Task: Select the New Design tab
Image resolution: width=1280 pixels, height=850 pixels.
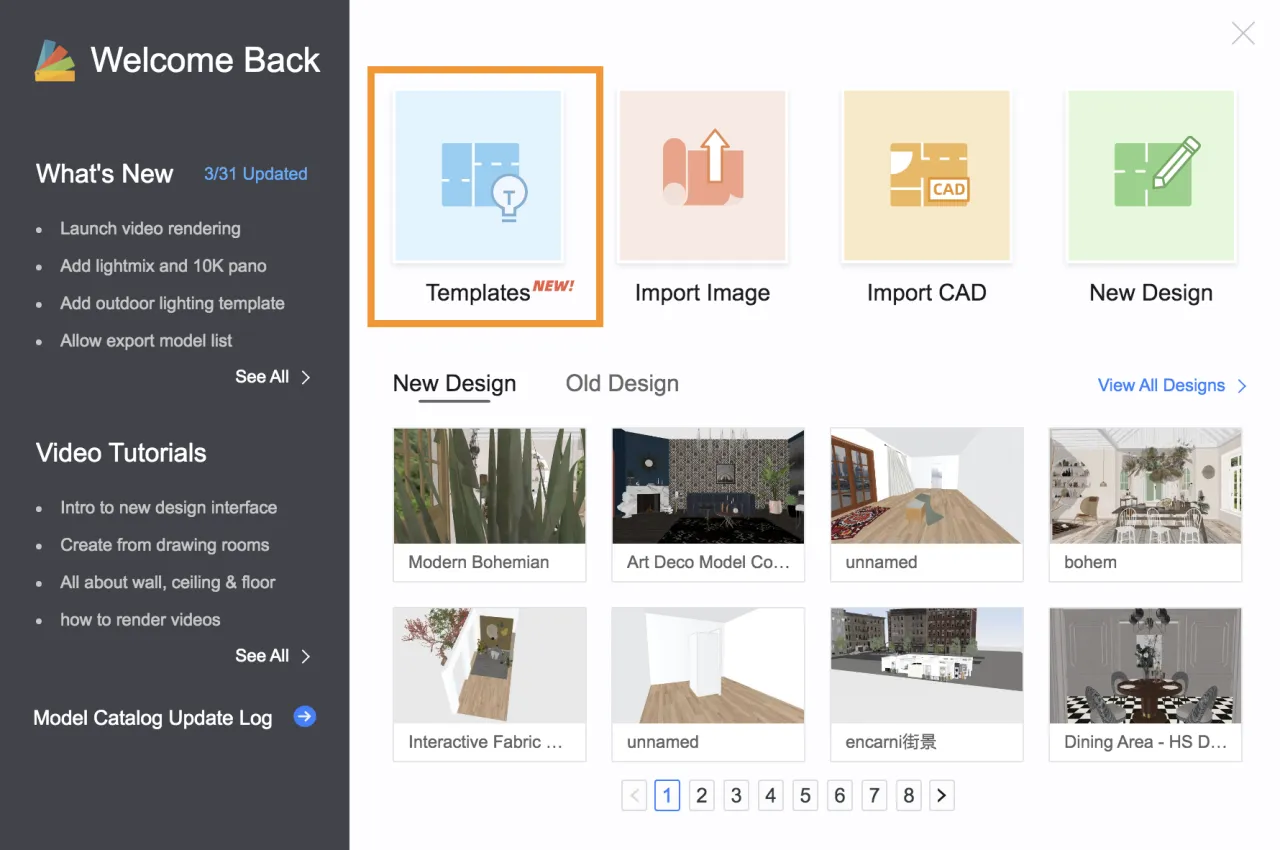Action: click(454, 384)
